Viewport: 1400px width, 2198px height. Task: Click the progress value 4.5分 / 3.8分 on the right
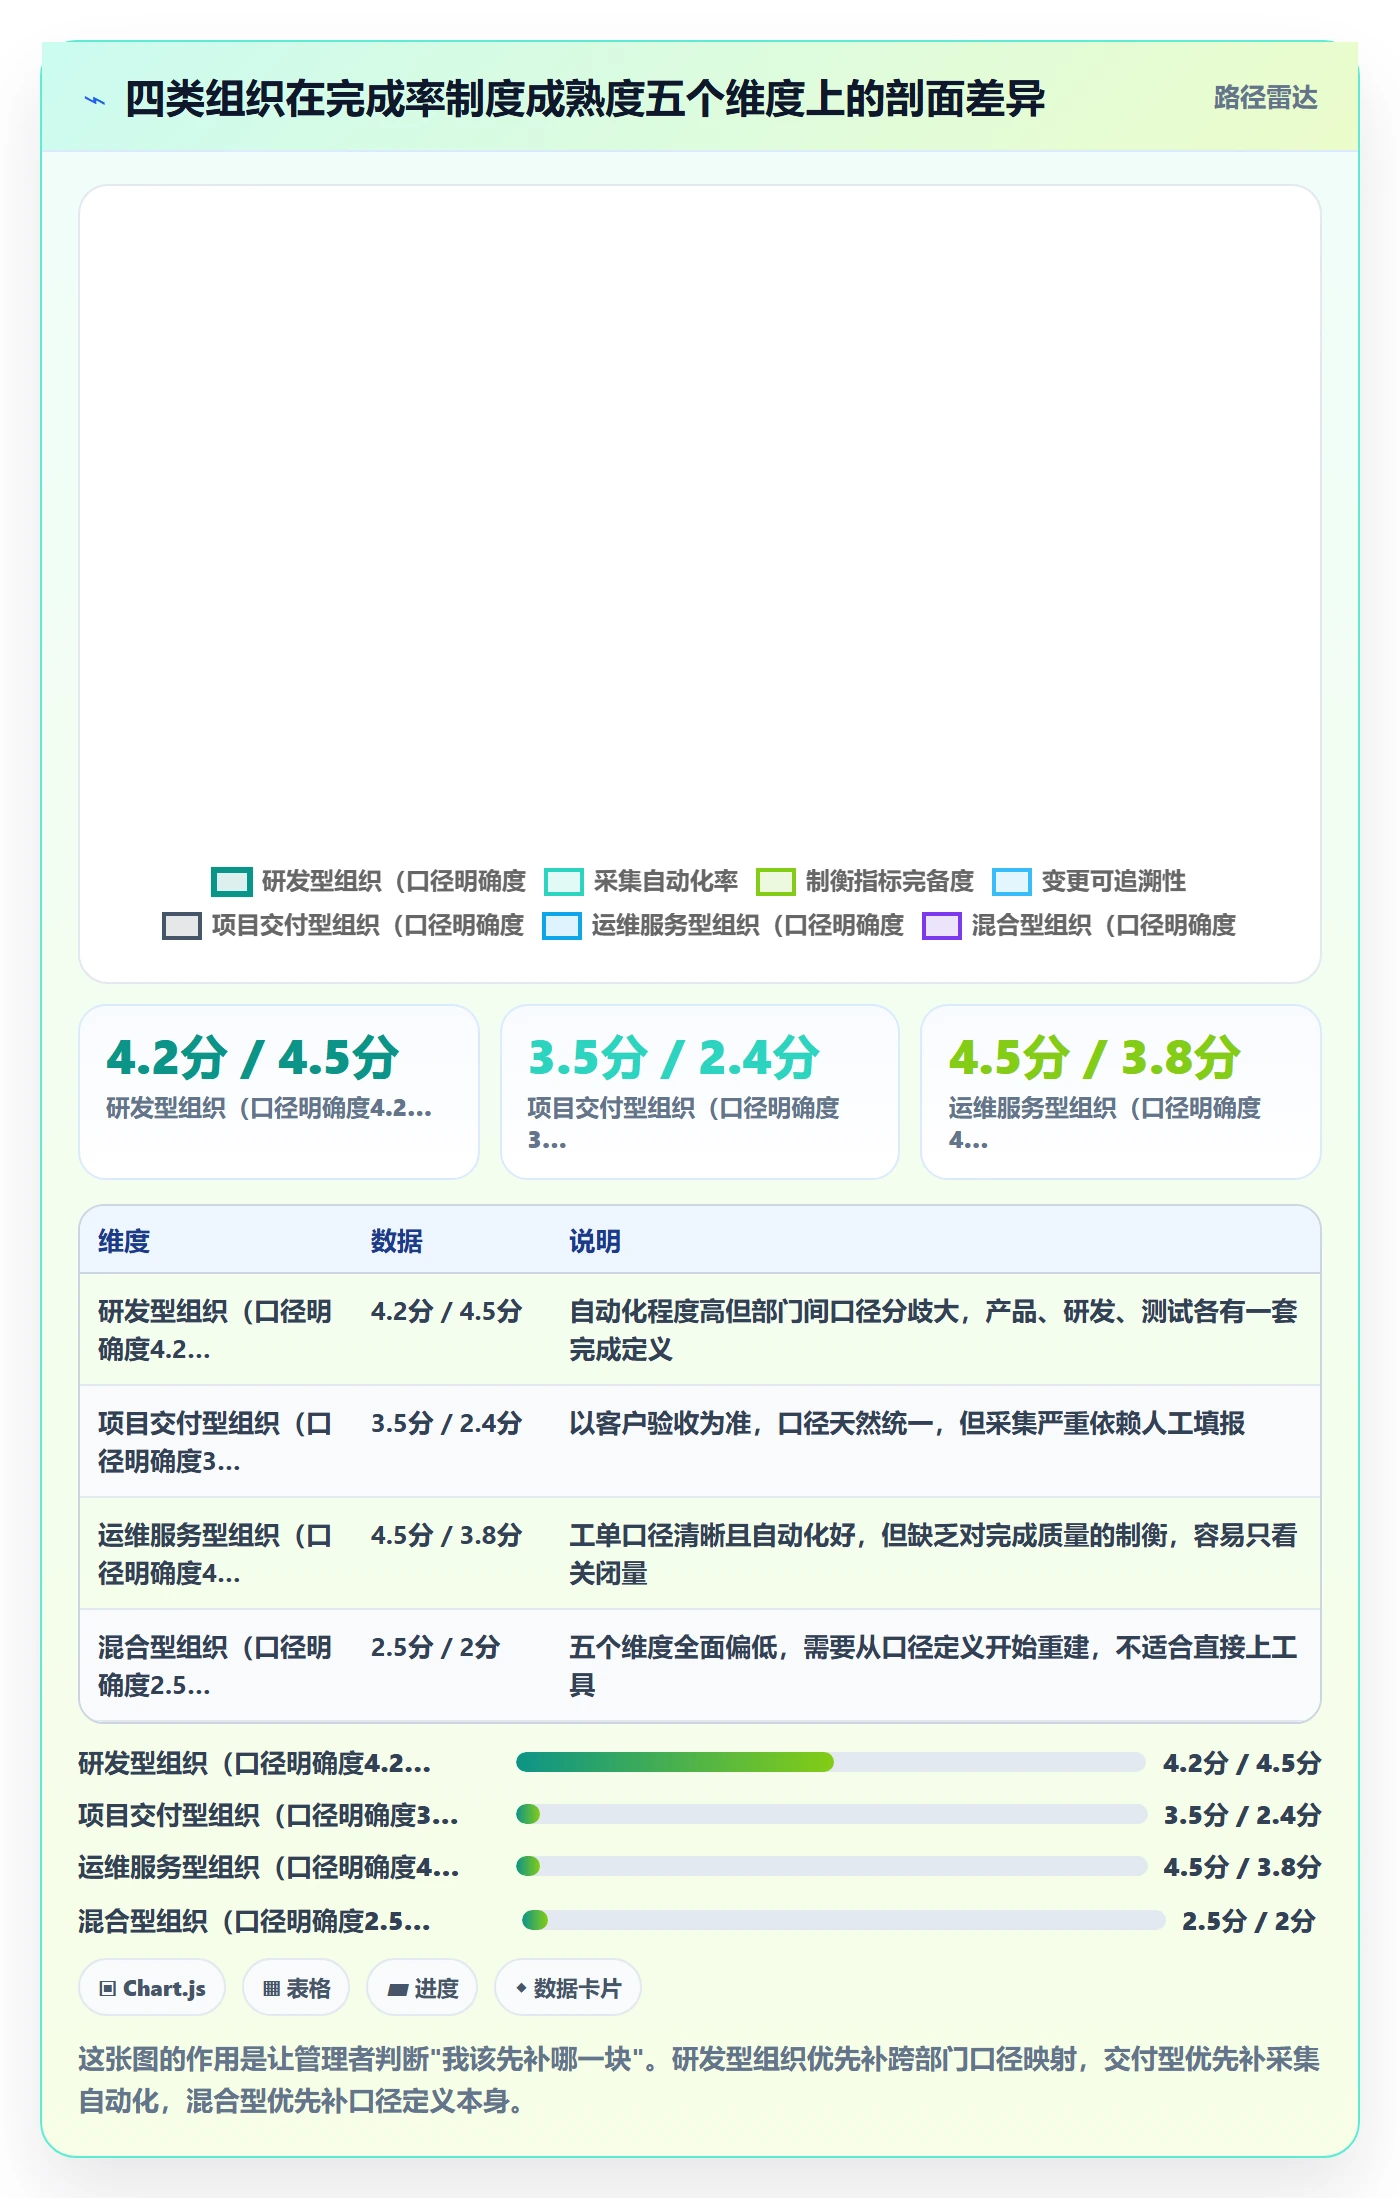click(x=1242, y=1867)
